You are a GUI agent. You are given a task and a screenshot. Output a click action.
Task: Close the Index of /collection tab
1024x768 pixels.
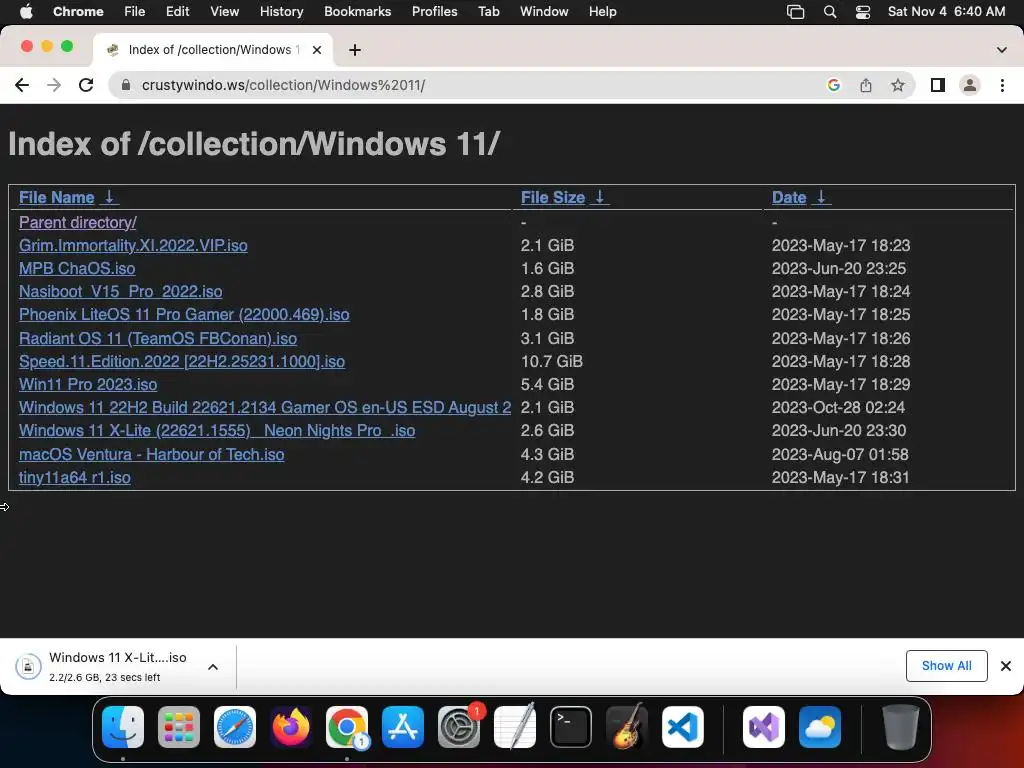pos(317,50)
